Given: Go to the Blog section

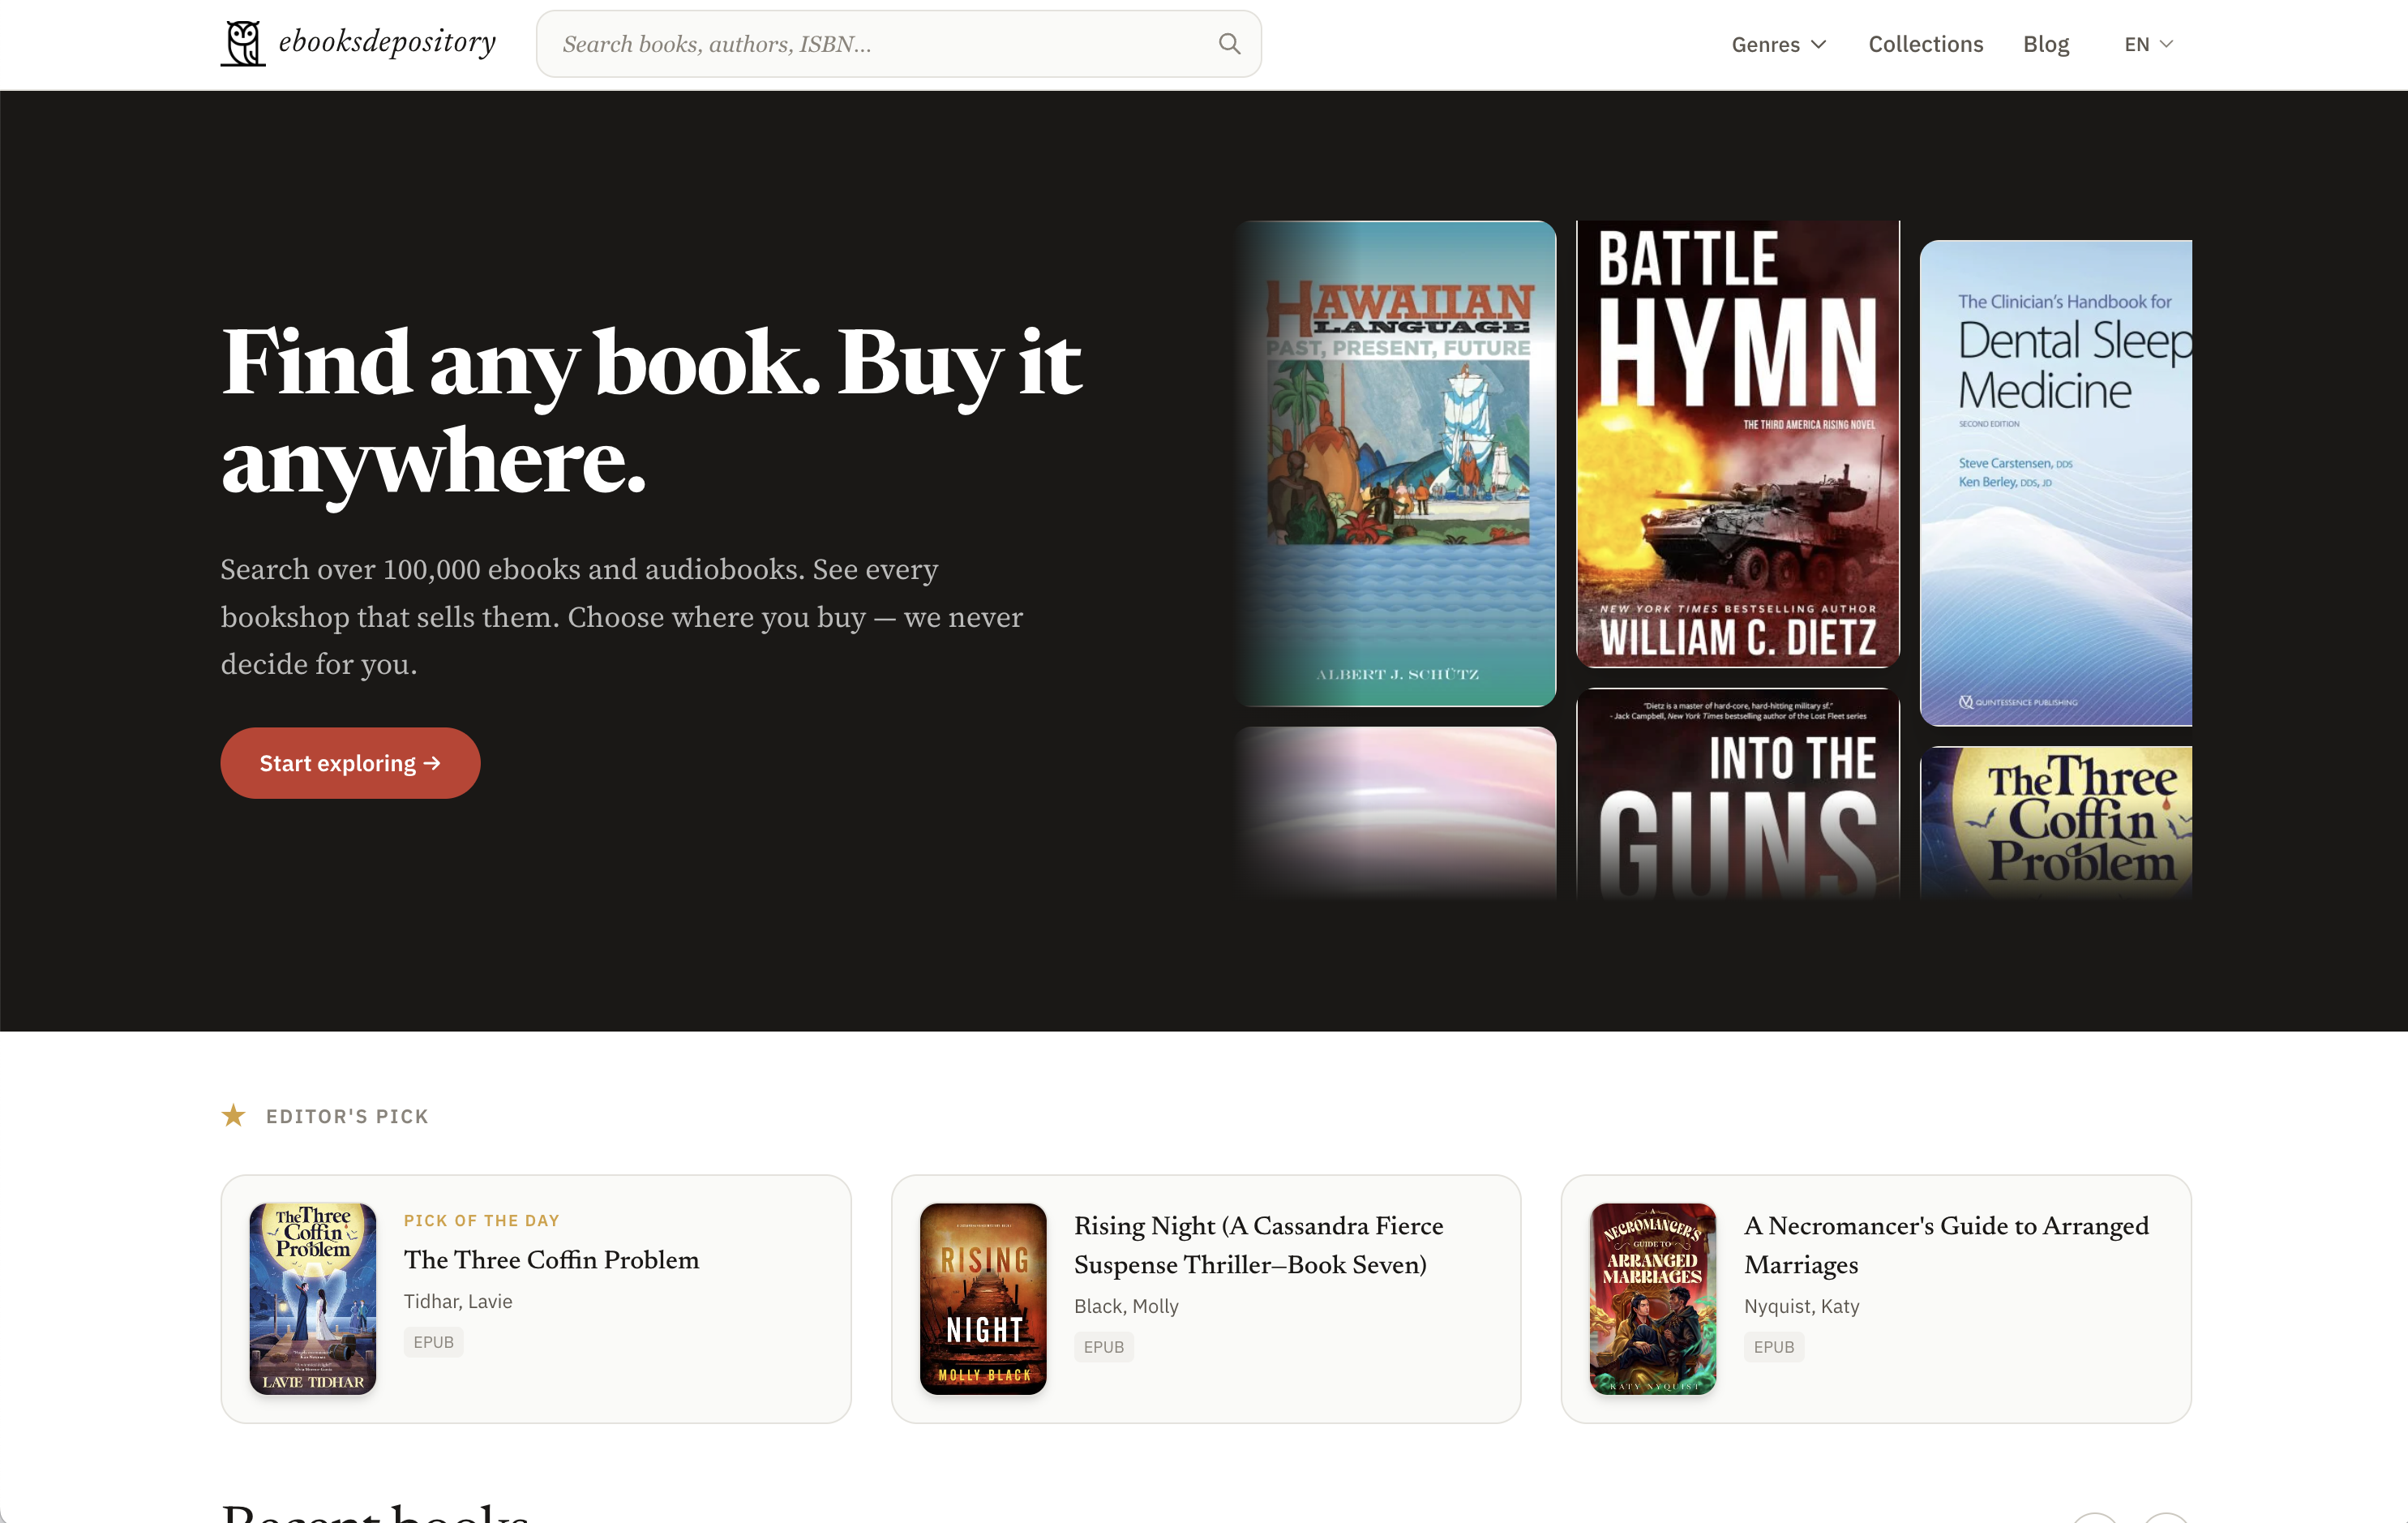Looking at the screenshot, I should point(2046,44).
